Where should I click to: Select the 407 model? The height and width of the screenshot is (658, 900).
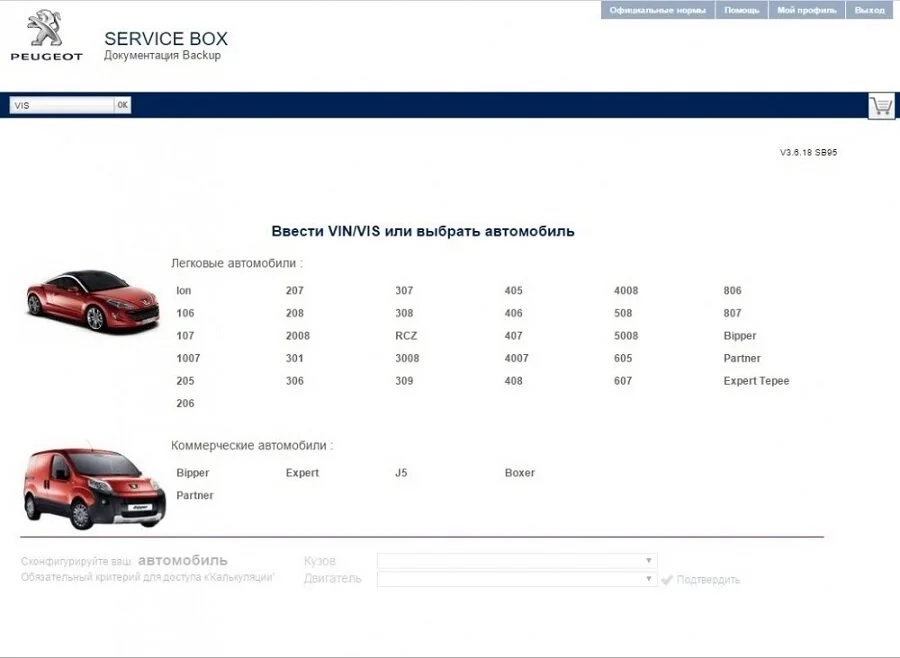514,335
